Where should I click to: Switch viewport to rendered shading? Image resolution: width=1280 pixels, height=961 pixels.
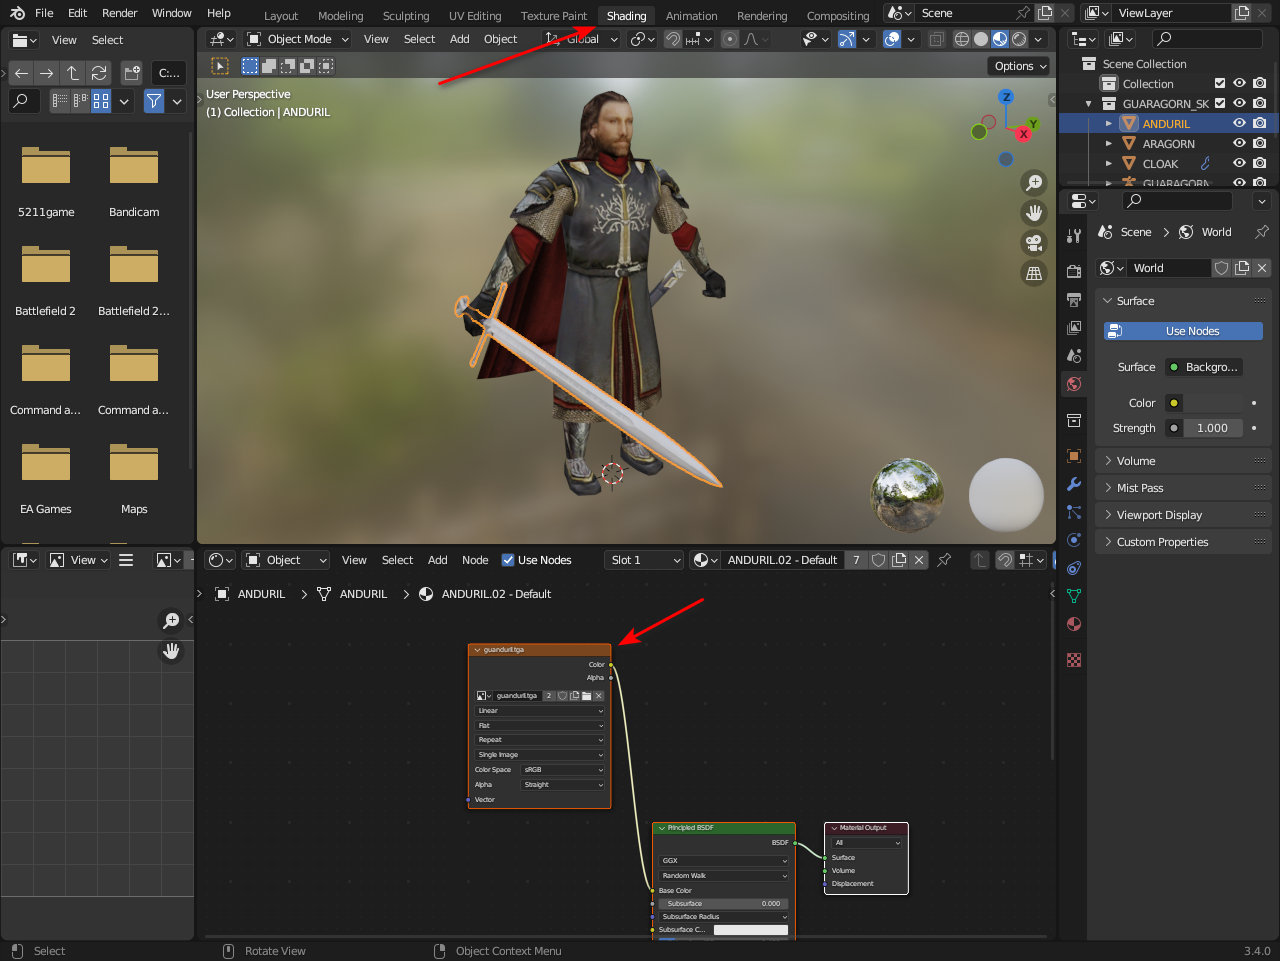(x=1019, y=39)
